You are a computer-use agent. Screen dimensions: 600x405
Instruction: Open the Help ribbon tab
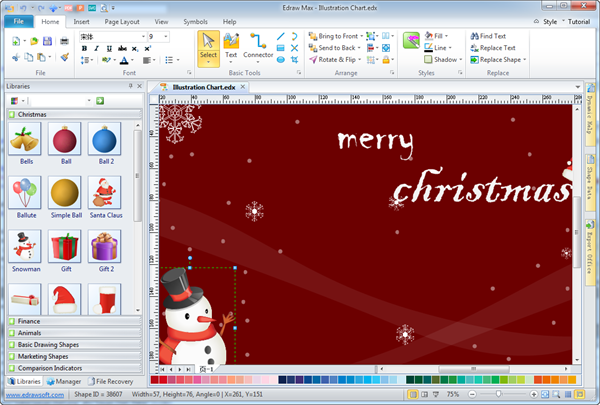pos(229,22)
